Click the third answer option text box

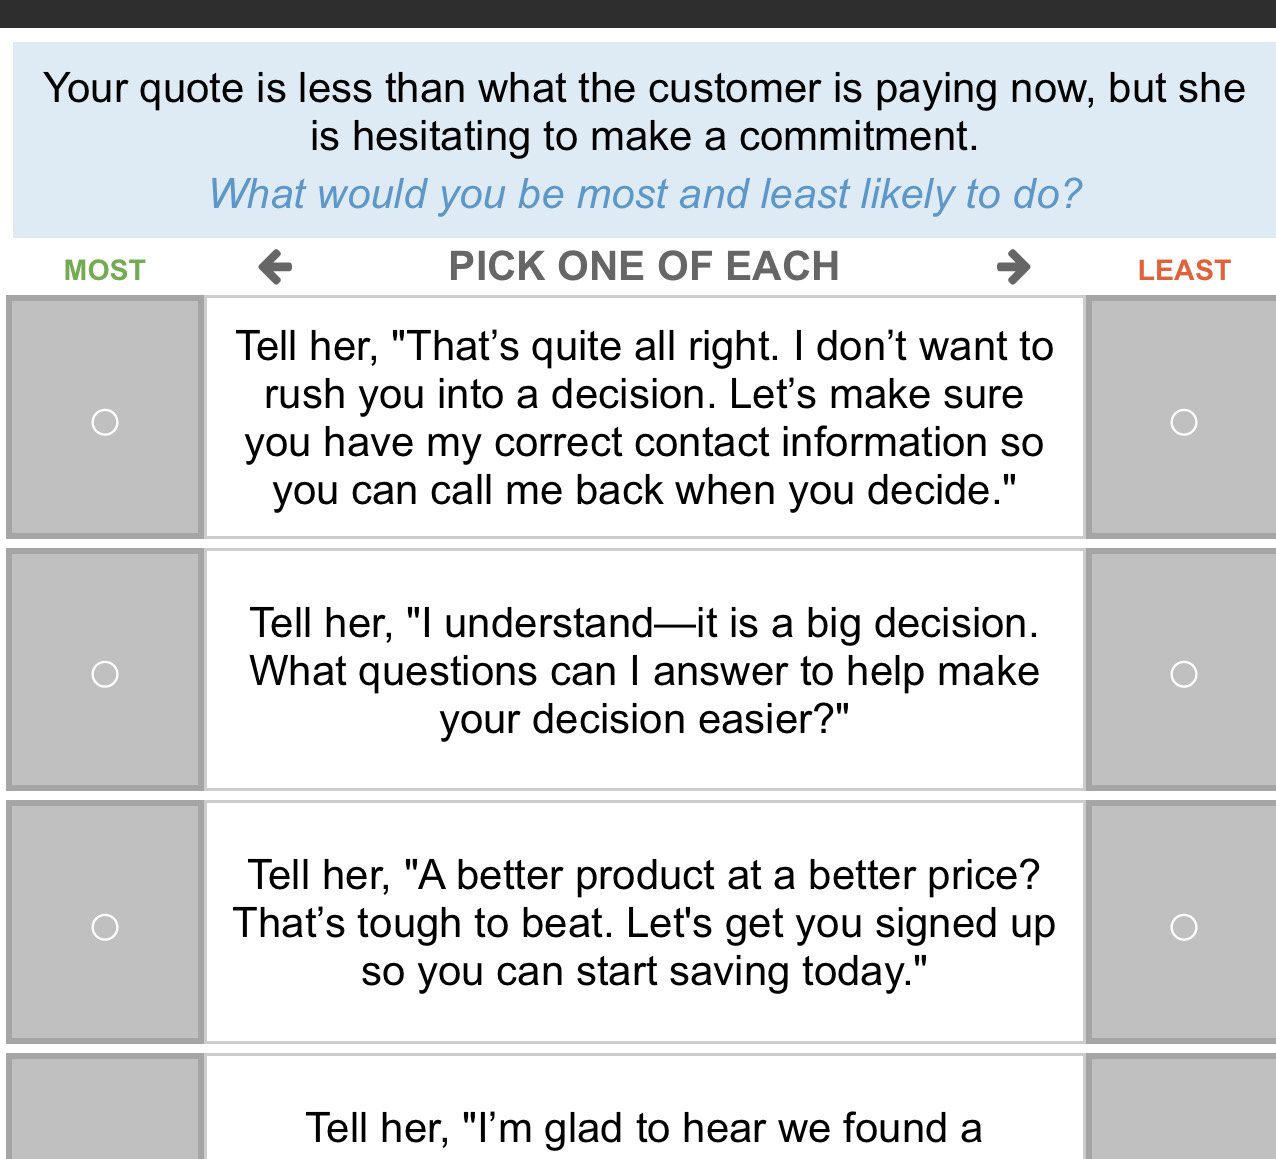pos(644,922)
